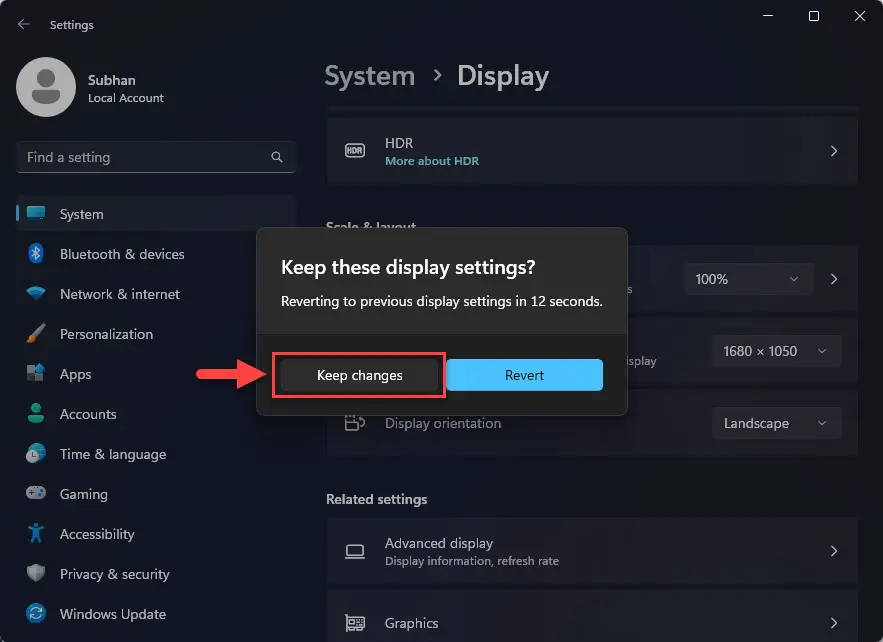Click the Graphics card icon
The image size is (883, 642).
(355, 623)
